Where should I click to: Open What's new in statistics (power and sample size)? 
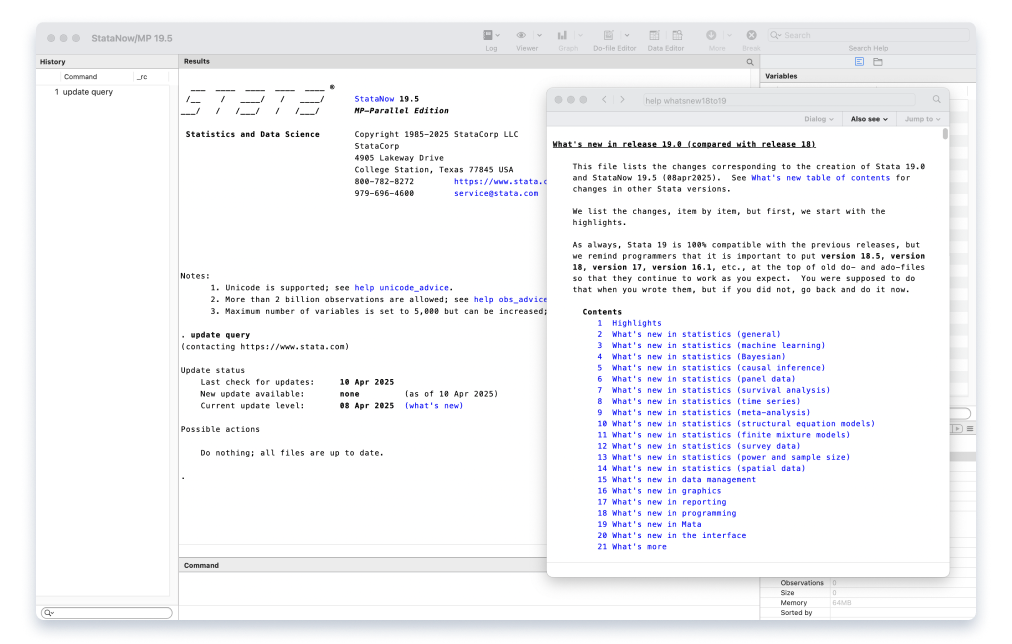pyautogui.click(x=731, y=457)
